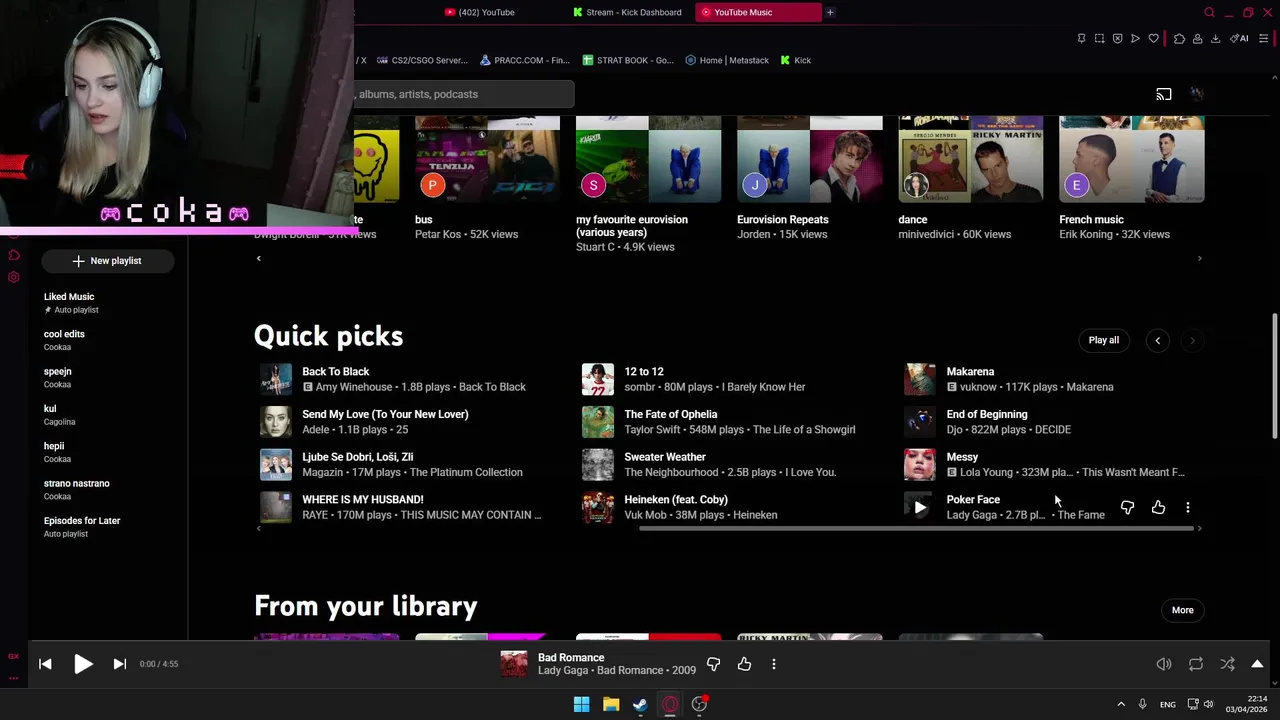The height and width of the screenshot is (720, 1280).
Task: Expand the player page with arrow
Action: pyautogui.click(x=1257, y=664)
